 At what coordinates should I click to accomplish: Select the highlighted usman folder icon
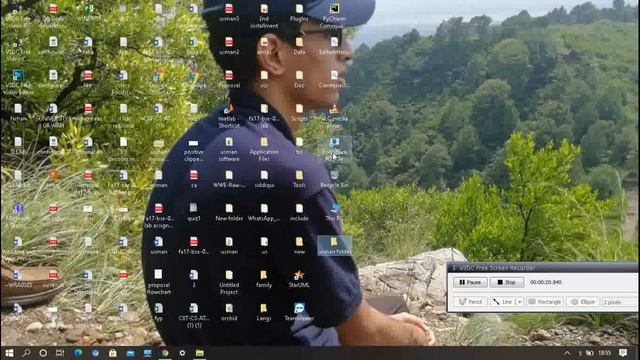pos(334,246)
